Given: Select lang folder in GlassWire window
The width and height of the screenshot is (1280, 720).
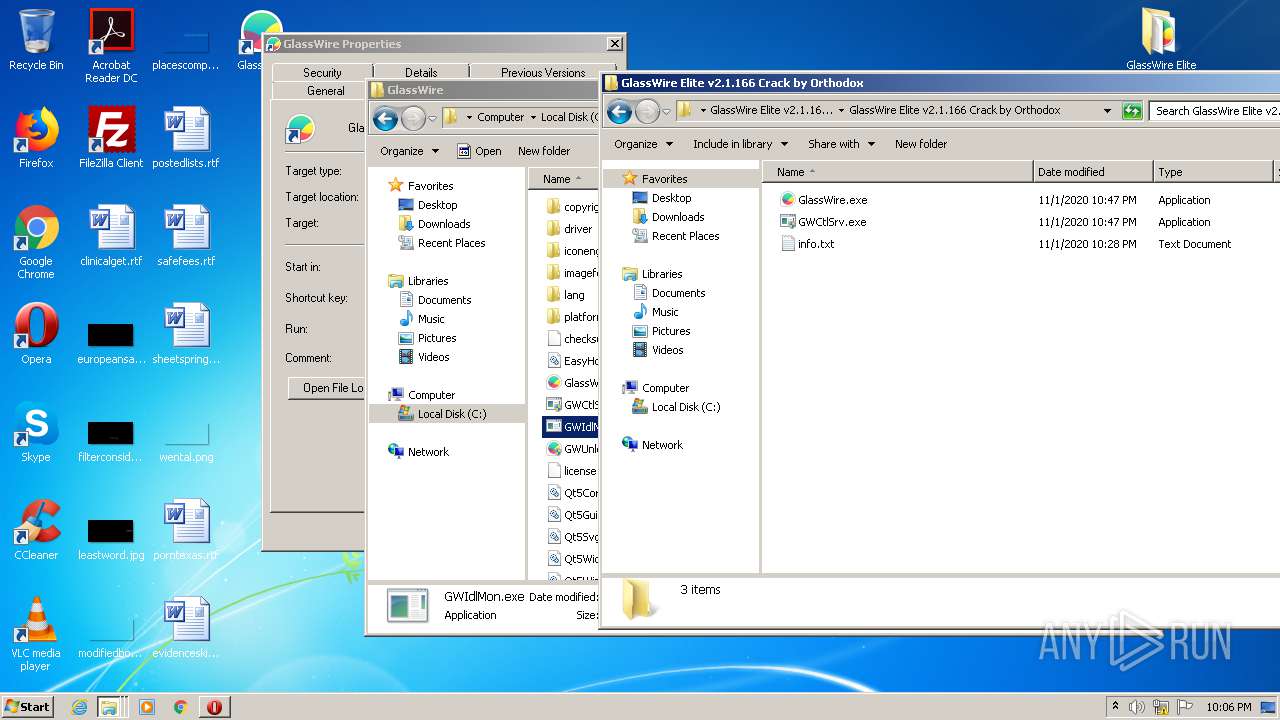Looking at the screenshot, I should tap(567, 295).
